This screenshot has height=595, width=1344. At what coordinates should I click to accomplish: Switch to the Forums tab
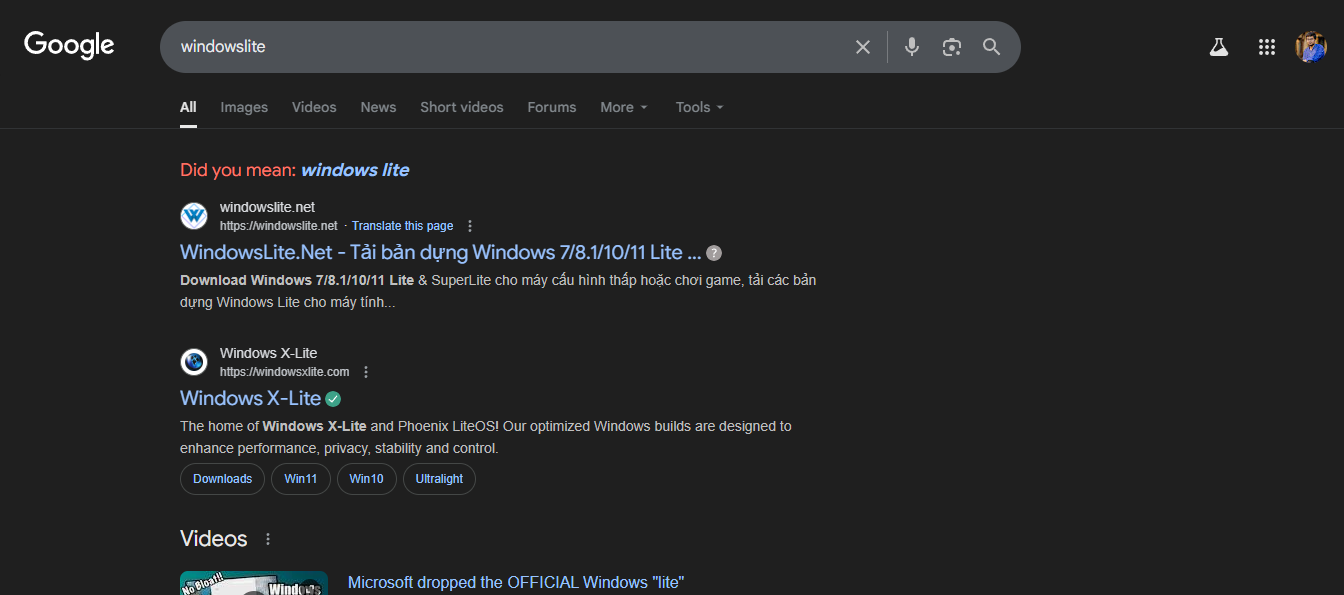552,107
